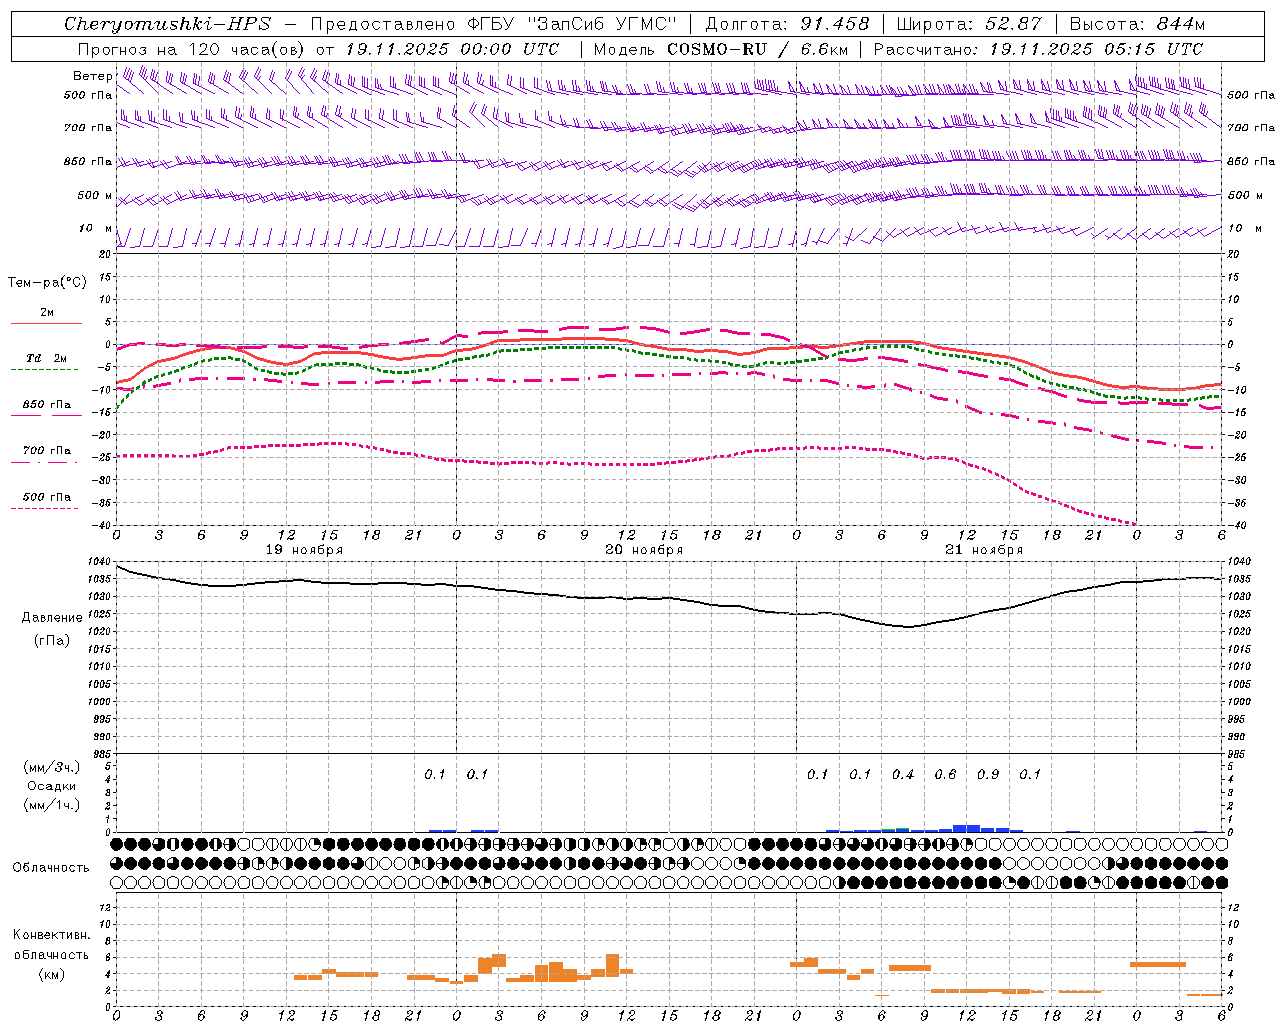Click the '21 ноября' date label
This screenshot has width=1280, height=1024.
coord(984,549)
